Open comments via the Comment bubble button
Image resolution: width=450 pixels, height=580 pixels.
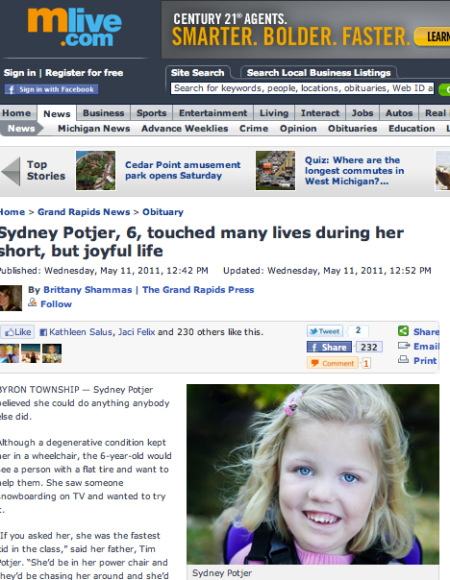pyautogui.click(x=332, y=363)
